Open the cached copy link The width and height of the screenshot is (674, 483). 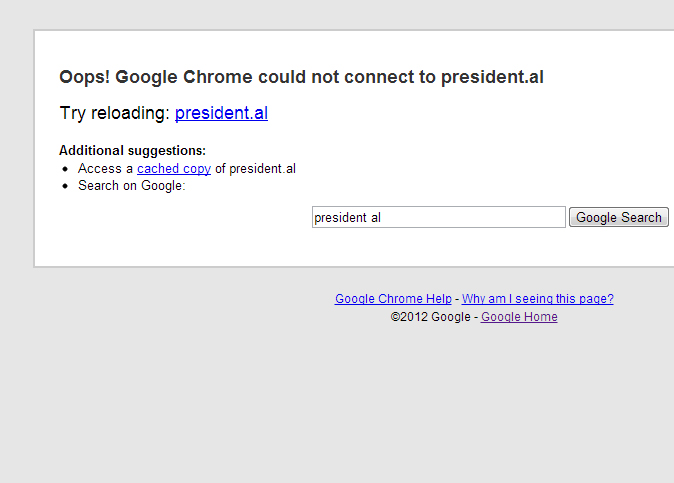(x=173, y=168)
